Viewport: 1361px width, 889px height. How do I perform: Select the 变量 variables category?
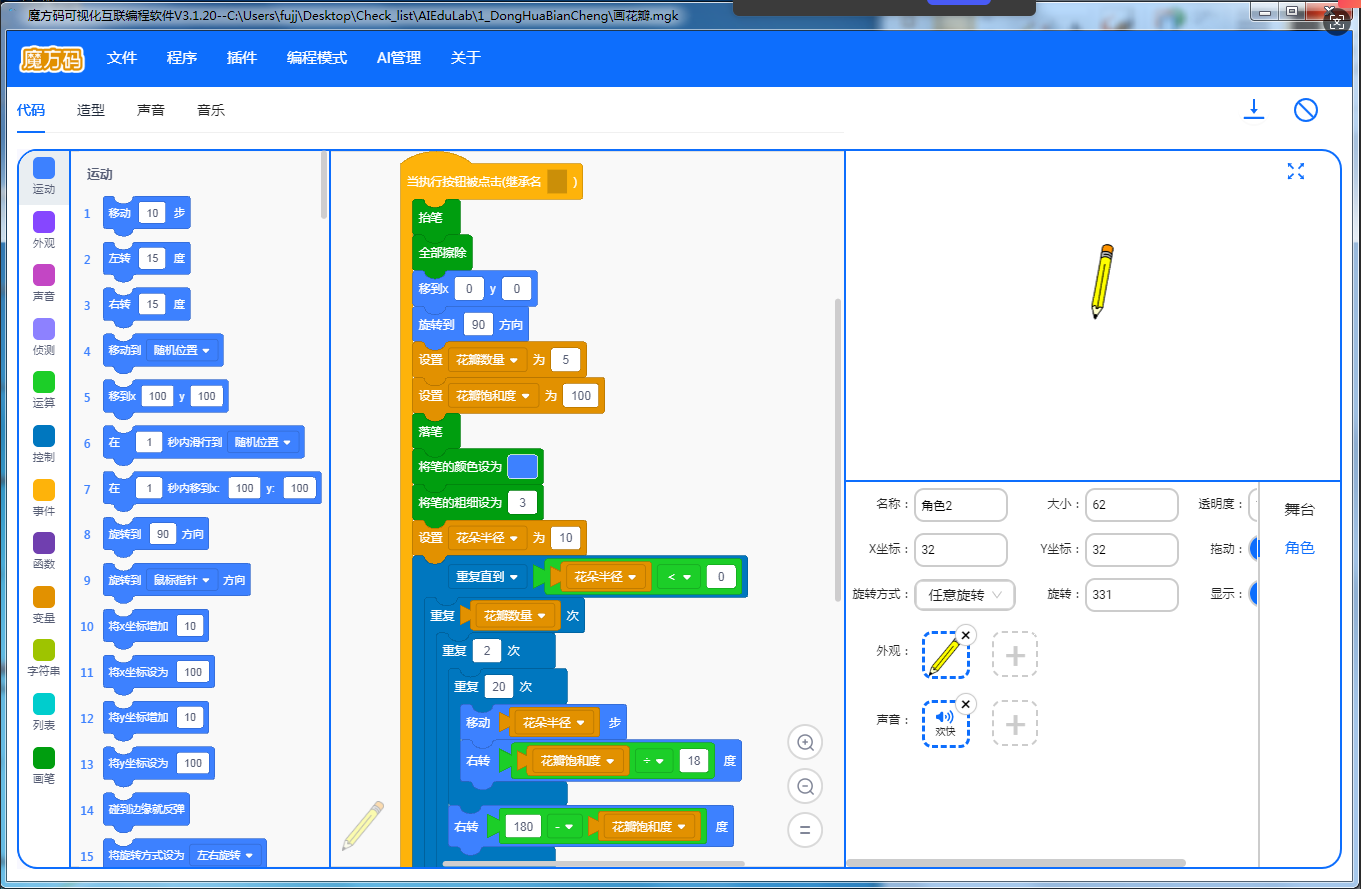click(44, 605)
